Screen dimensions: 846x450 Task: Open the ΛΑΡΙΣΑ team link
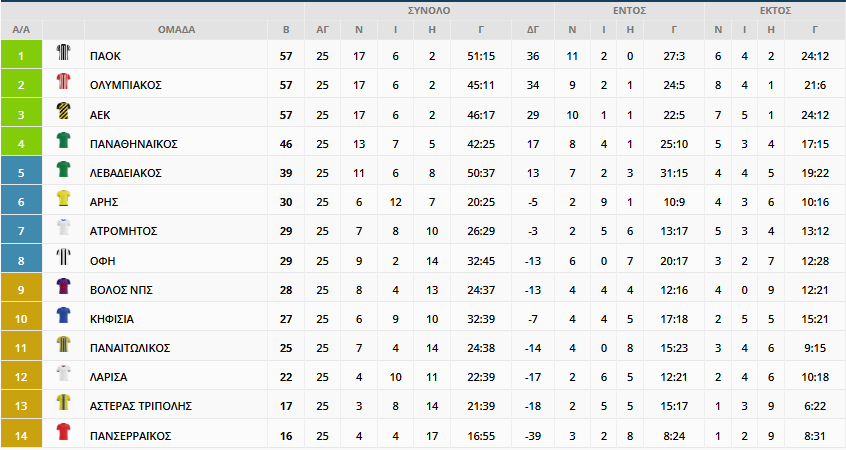tap(108, 377)
